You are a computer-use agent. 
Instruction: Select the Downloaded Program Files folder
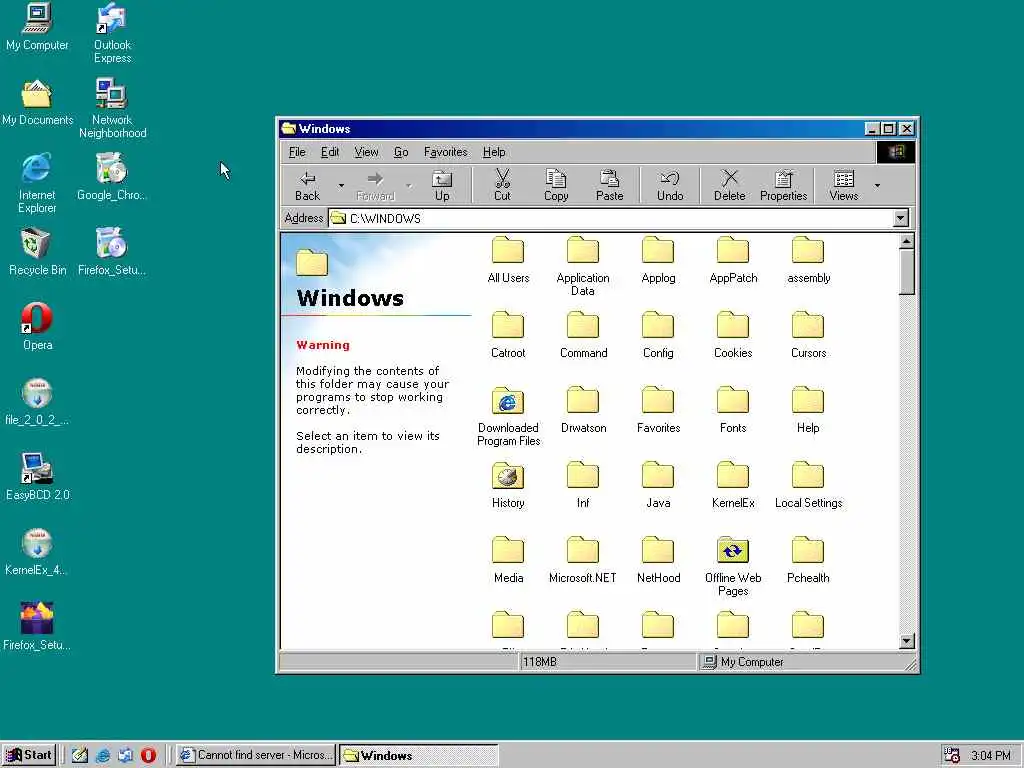coord(508,417)
